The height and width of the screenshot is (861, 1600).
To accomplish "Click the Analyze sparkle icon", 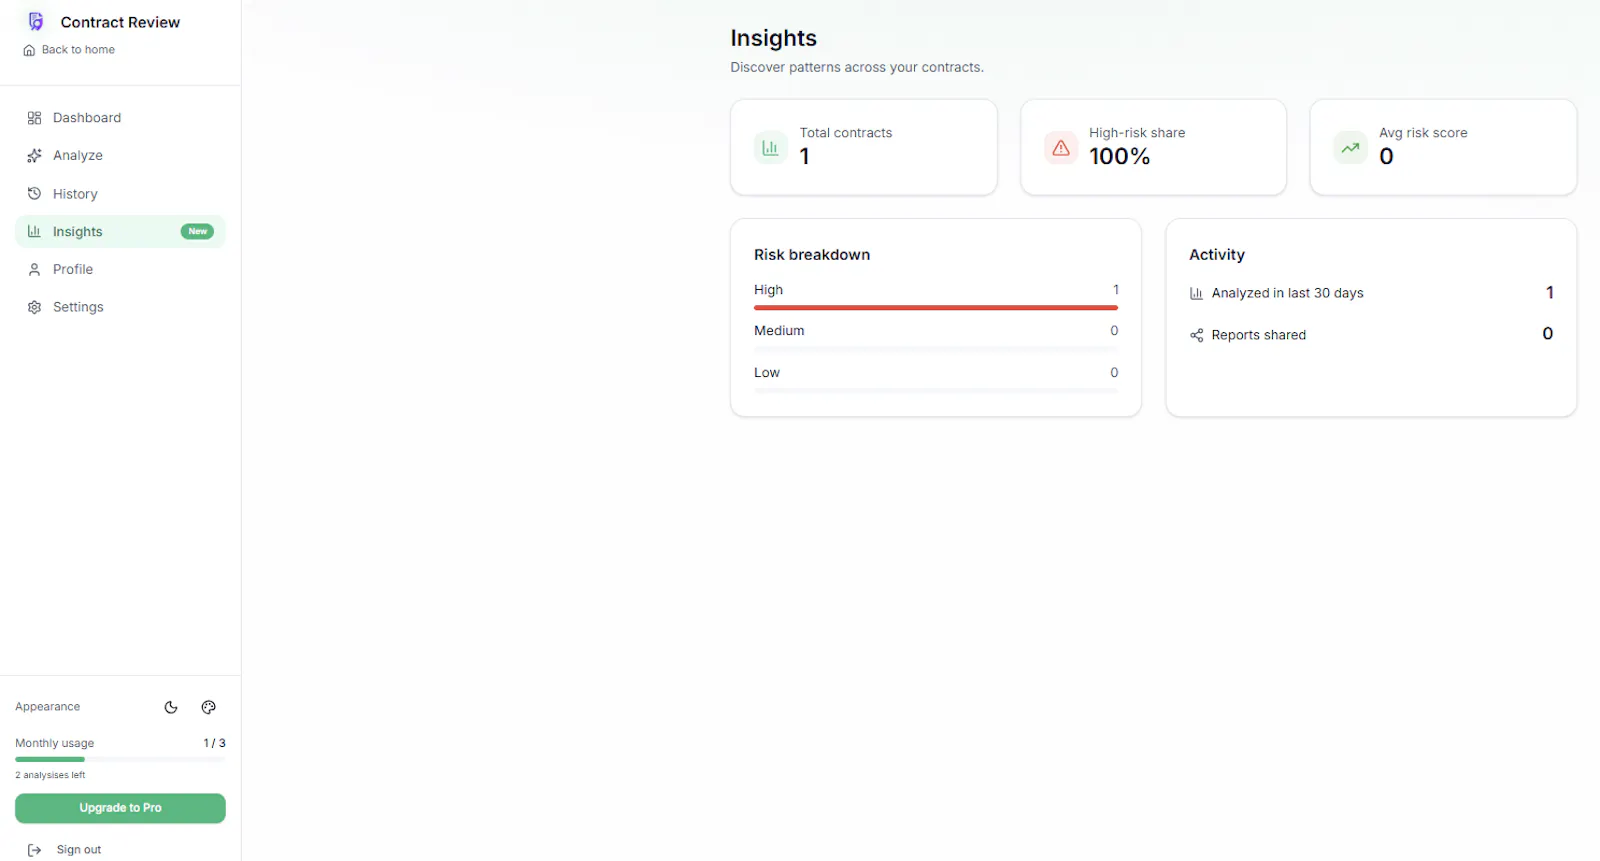I will point(34,156).
